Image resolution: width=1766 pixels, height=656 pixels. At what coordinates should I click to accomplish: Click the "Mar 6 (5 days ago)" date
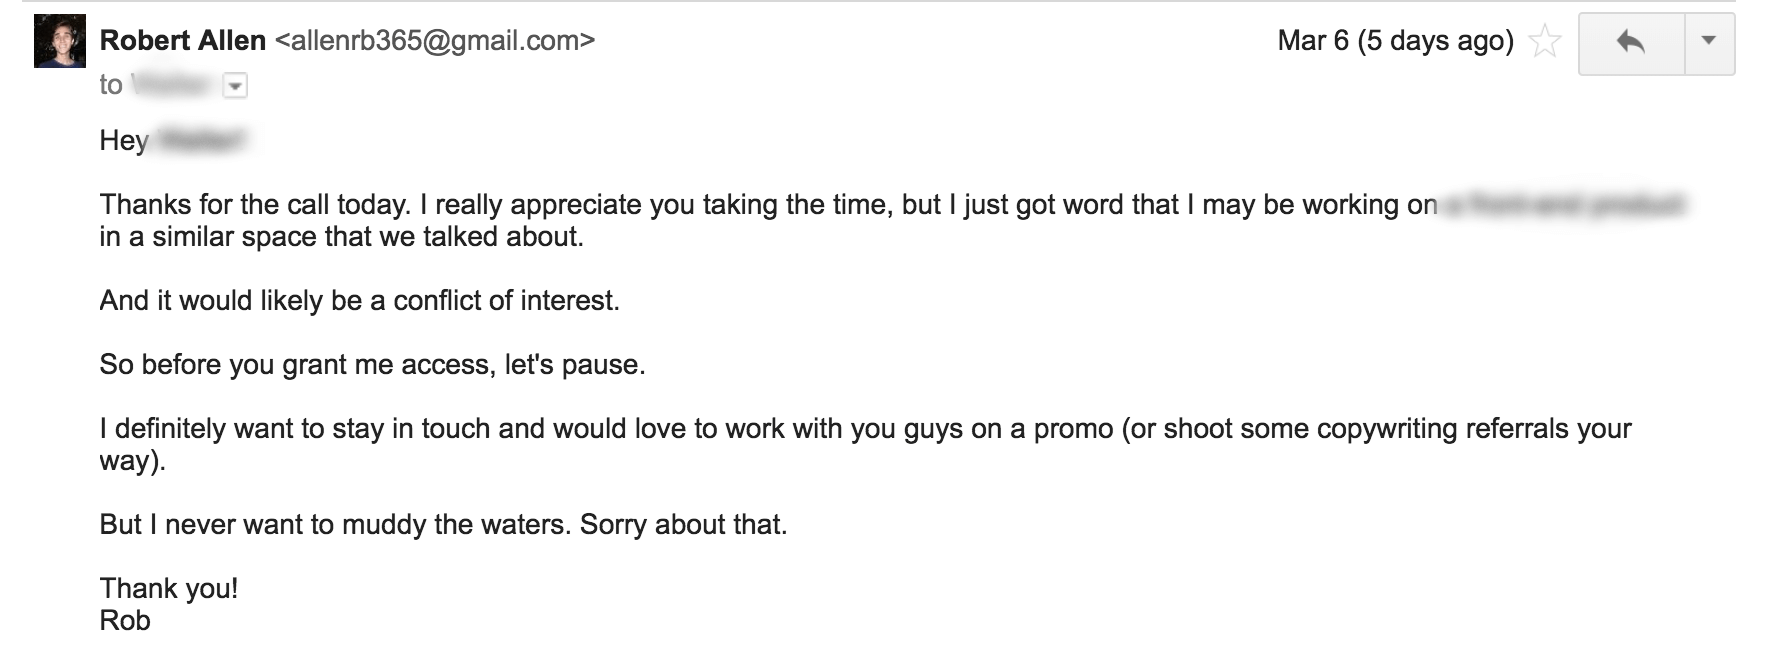coord(1395,41)
